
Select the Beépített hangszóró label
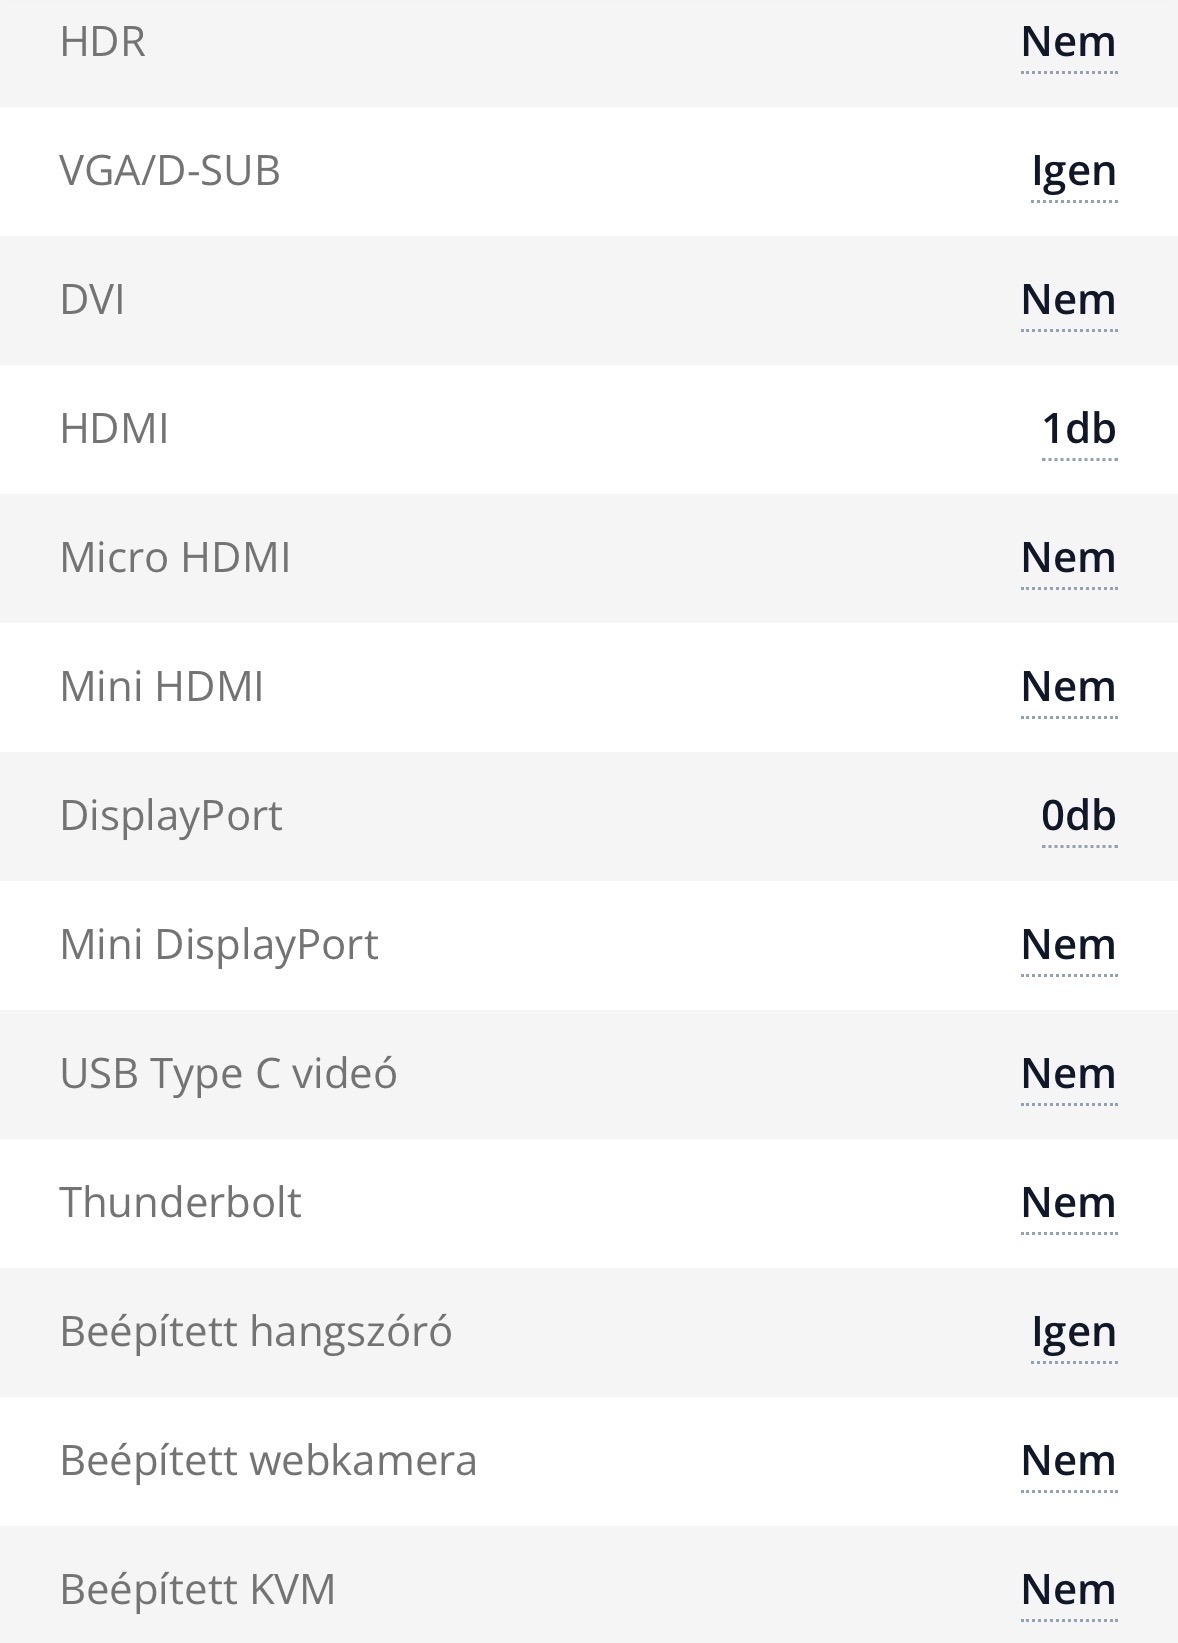pyautogui.click(x=256, y=1332)
